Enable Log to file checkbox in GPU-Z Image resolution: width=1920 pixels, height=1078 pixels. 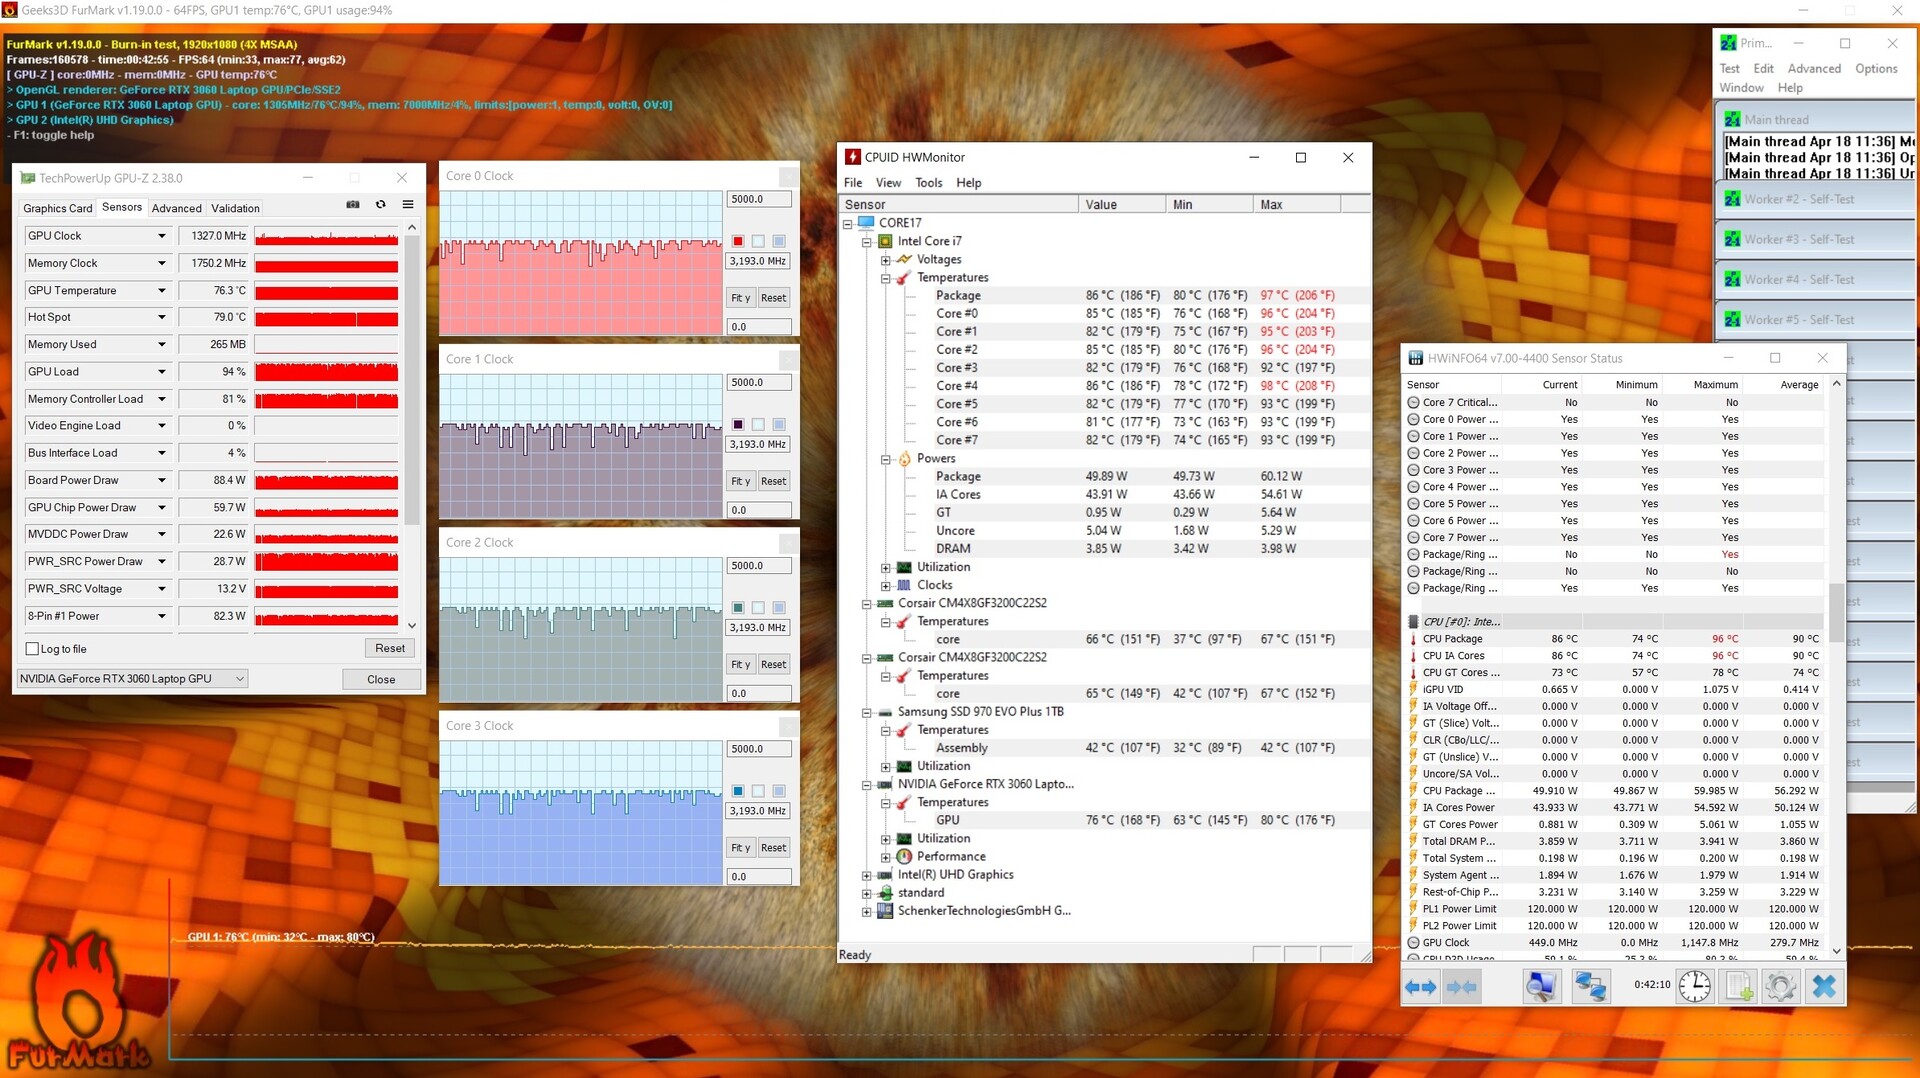click(x=32, y=649)
